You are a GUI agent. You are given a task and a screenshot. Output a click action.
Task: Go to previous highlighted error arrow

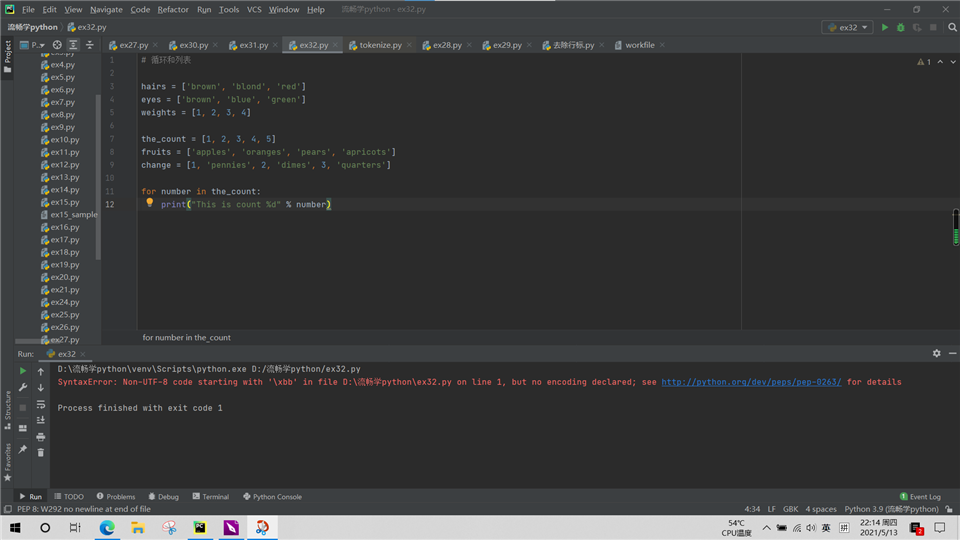coord(940,62)
